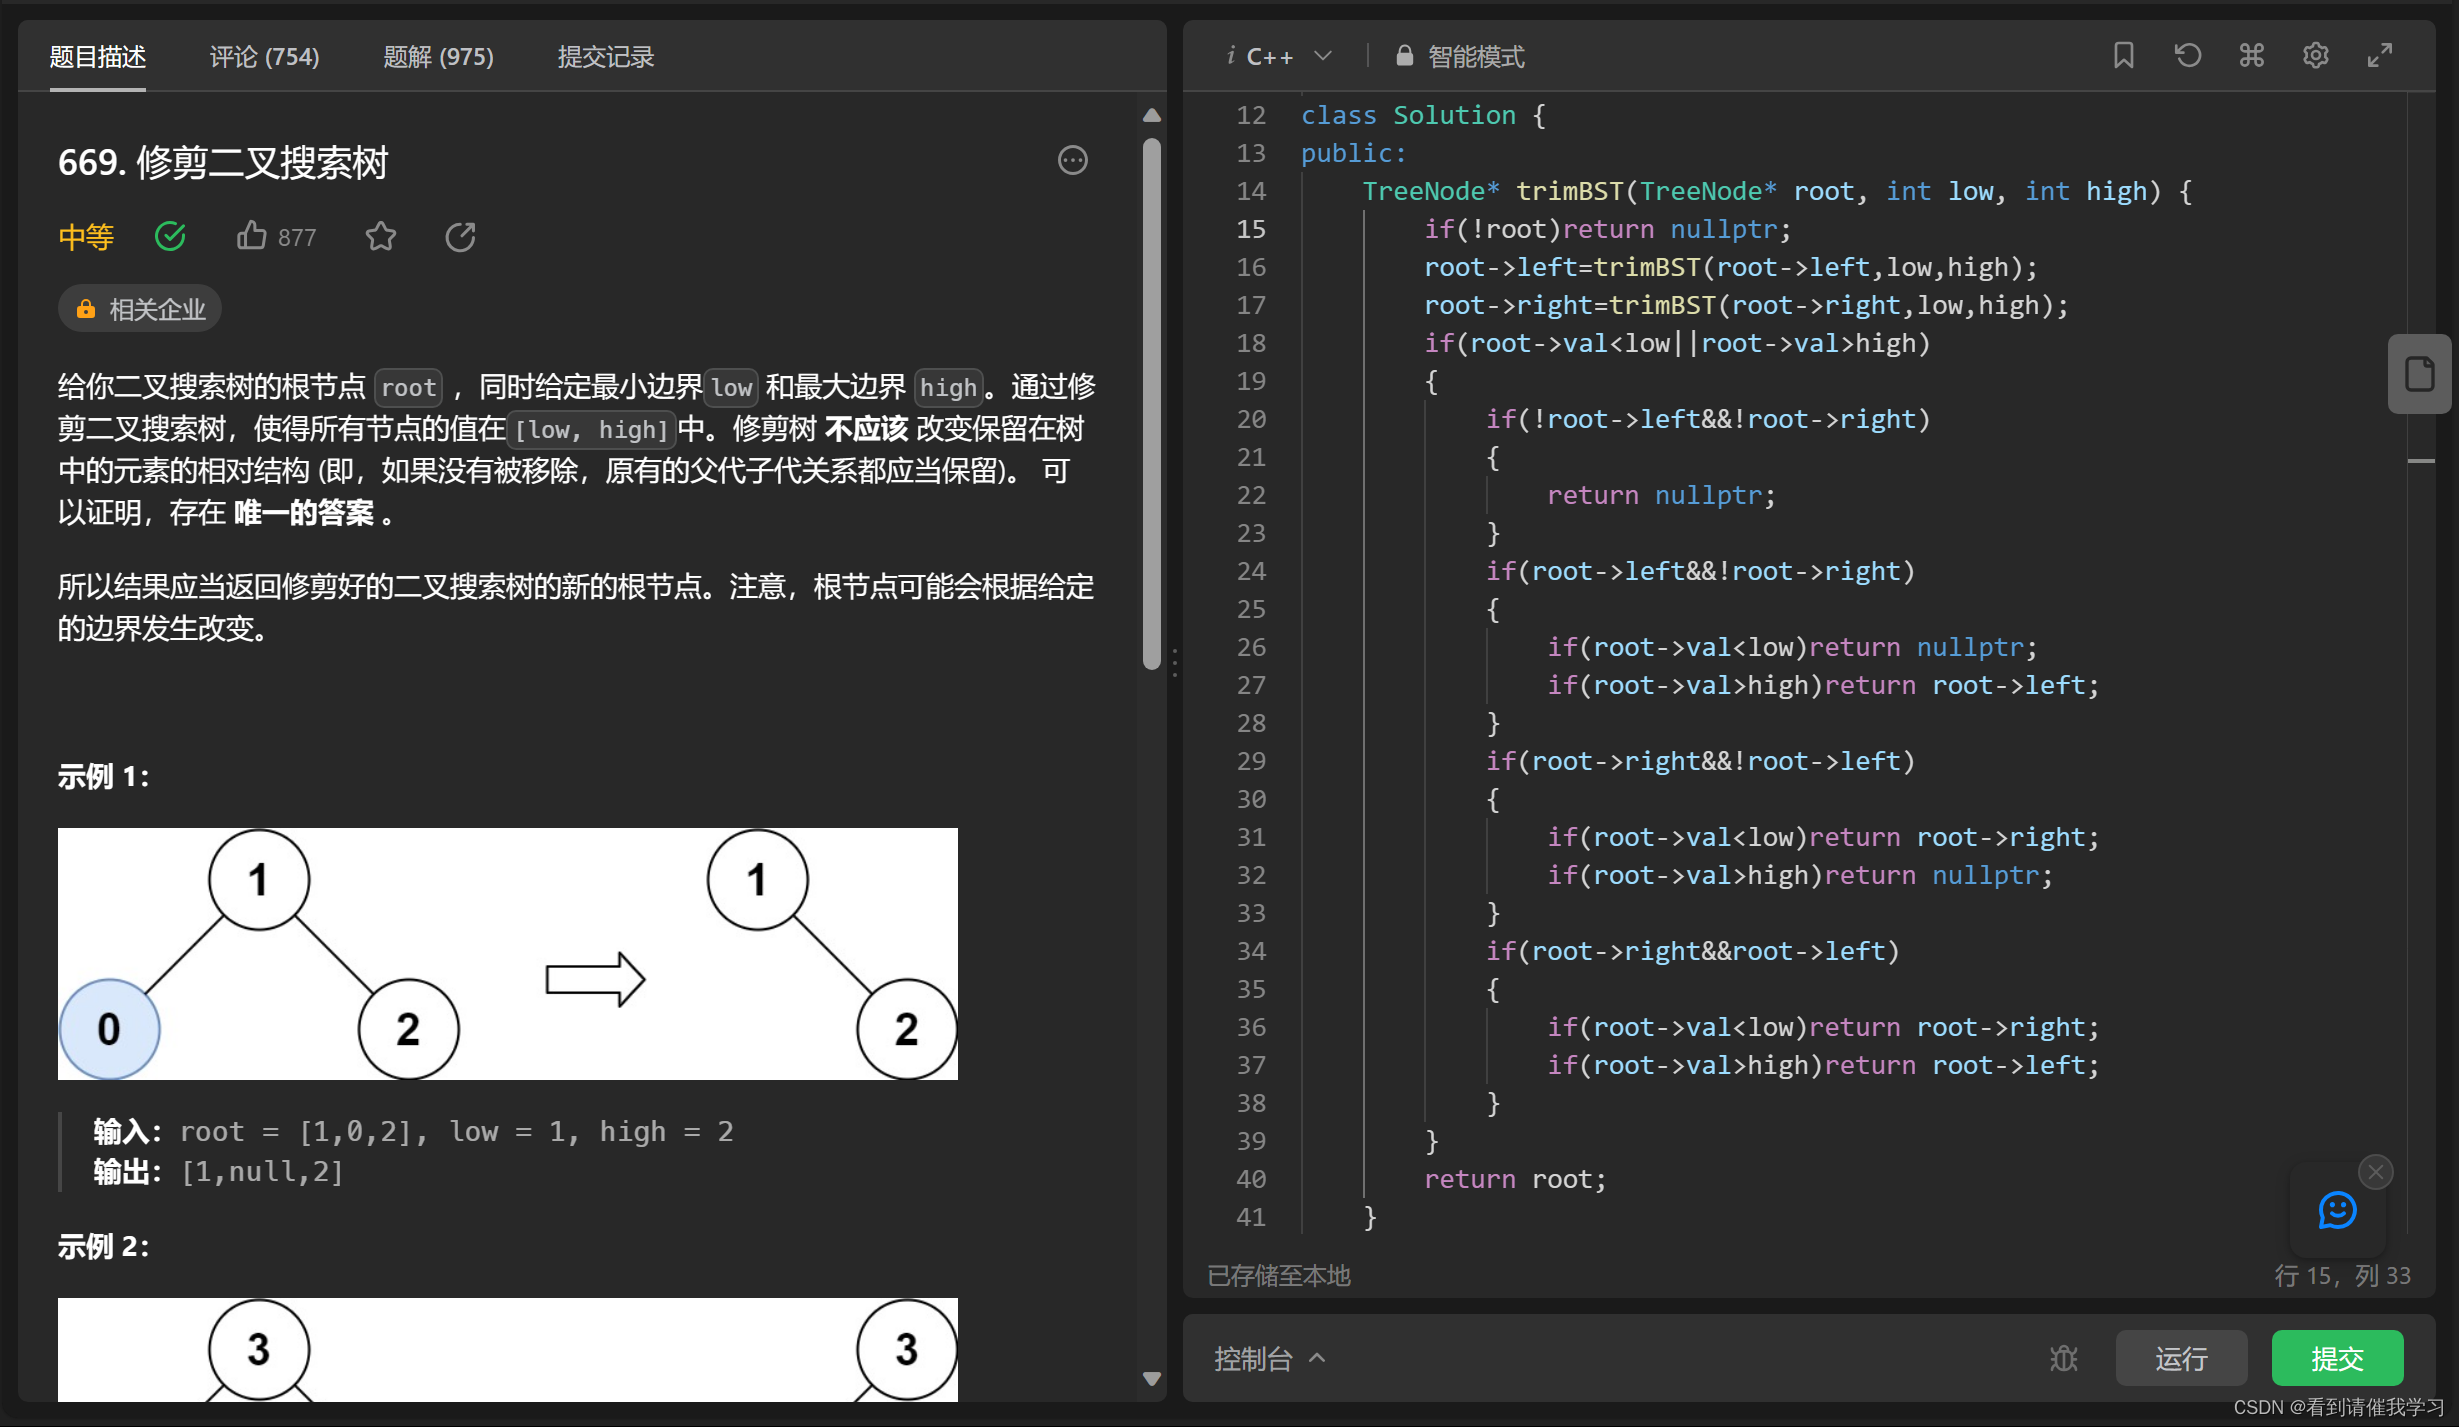Screen dimensions: 2459x1427
Task: Click the 'class Solution {' line
Action: click(x=1423, y=115)
